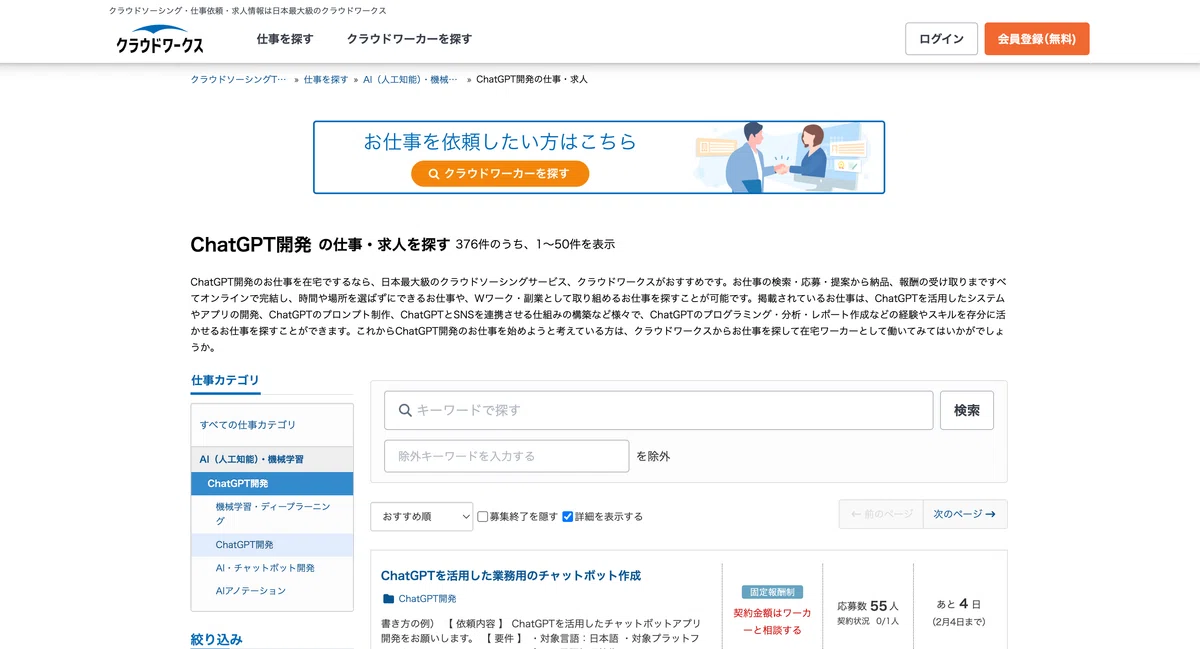Open クラウドワーカーを探す in top navigation
This screenshot has height=649, width=1200.
pos(409,39)
